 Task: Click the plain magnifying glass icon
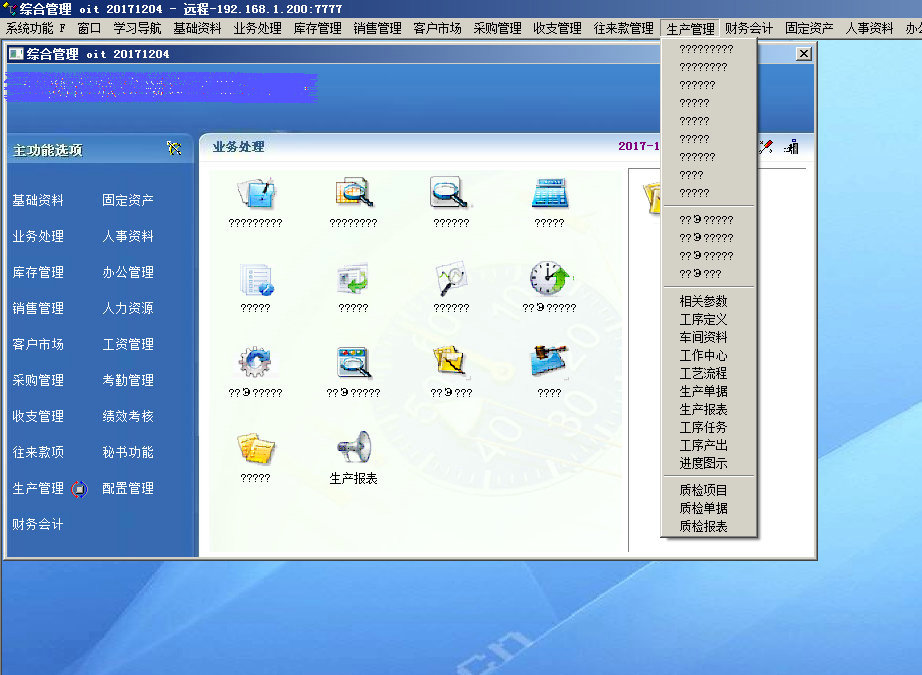point(450,192)
